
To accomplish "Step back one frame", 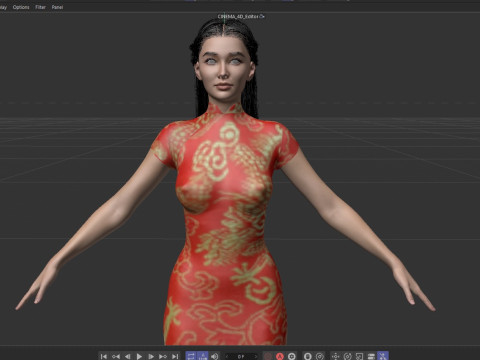I will [x=128, y=356].
